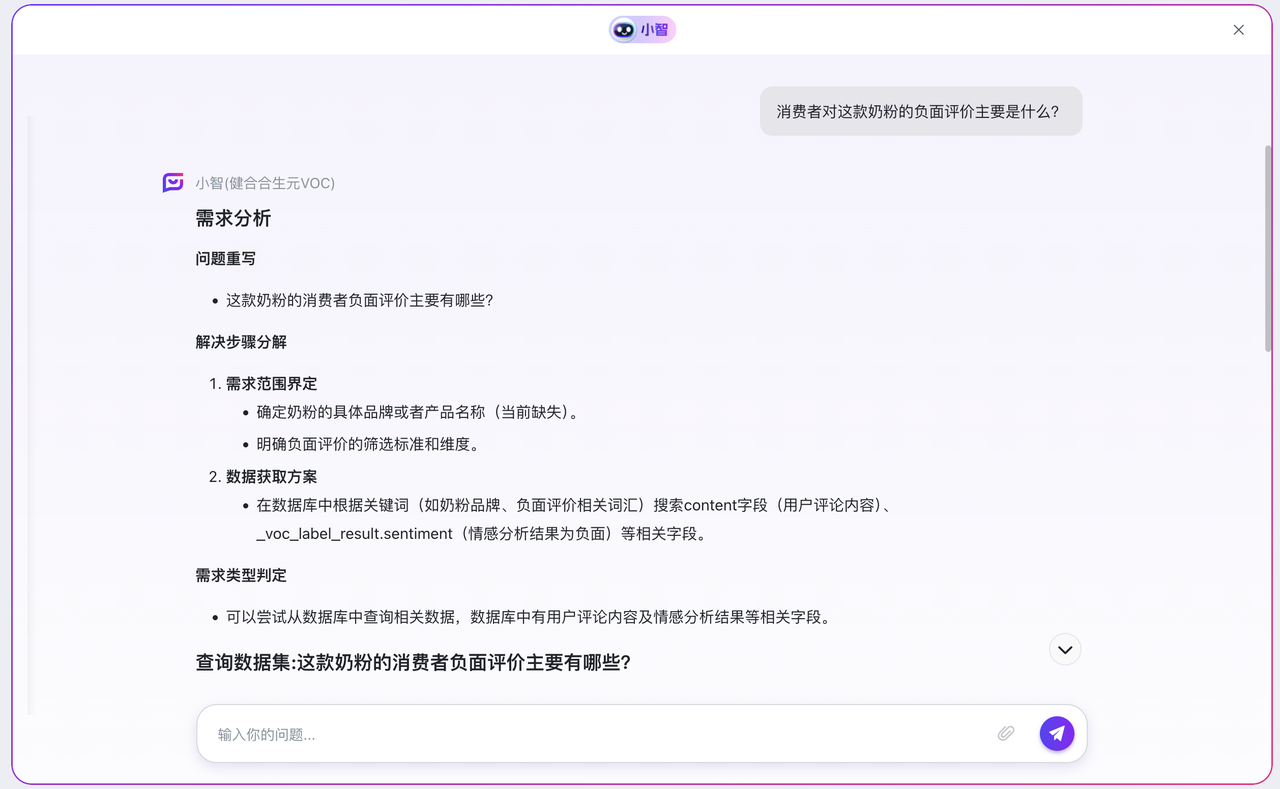Screen dimensions: 1280x789
Task: Click the 需求分析 heading
Action: [233, 218]
